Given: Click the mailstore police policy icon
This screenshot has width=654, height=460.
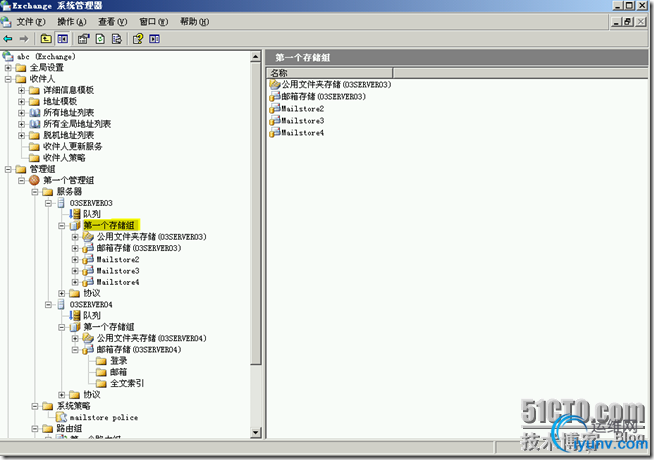Looking at the screenshot, I should click(x=61, y=417).
